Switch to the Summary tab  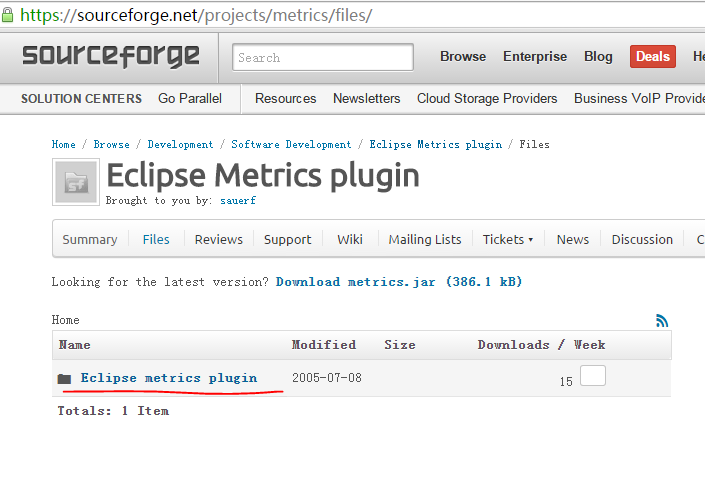[x=90, y=240]
